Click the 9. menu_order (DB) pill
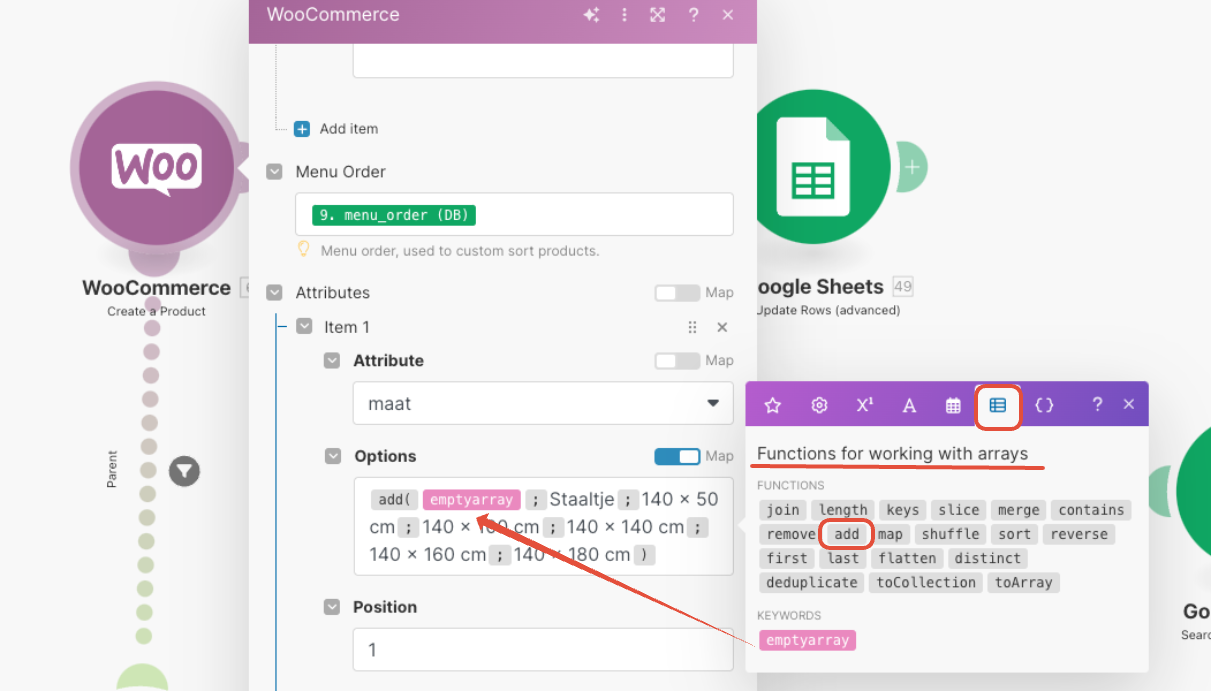 click(394, 215)
